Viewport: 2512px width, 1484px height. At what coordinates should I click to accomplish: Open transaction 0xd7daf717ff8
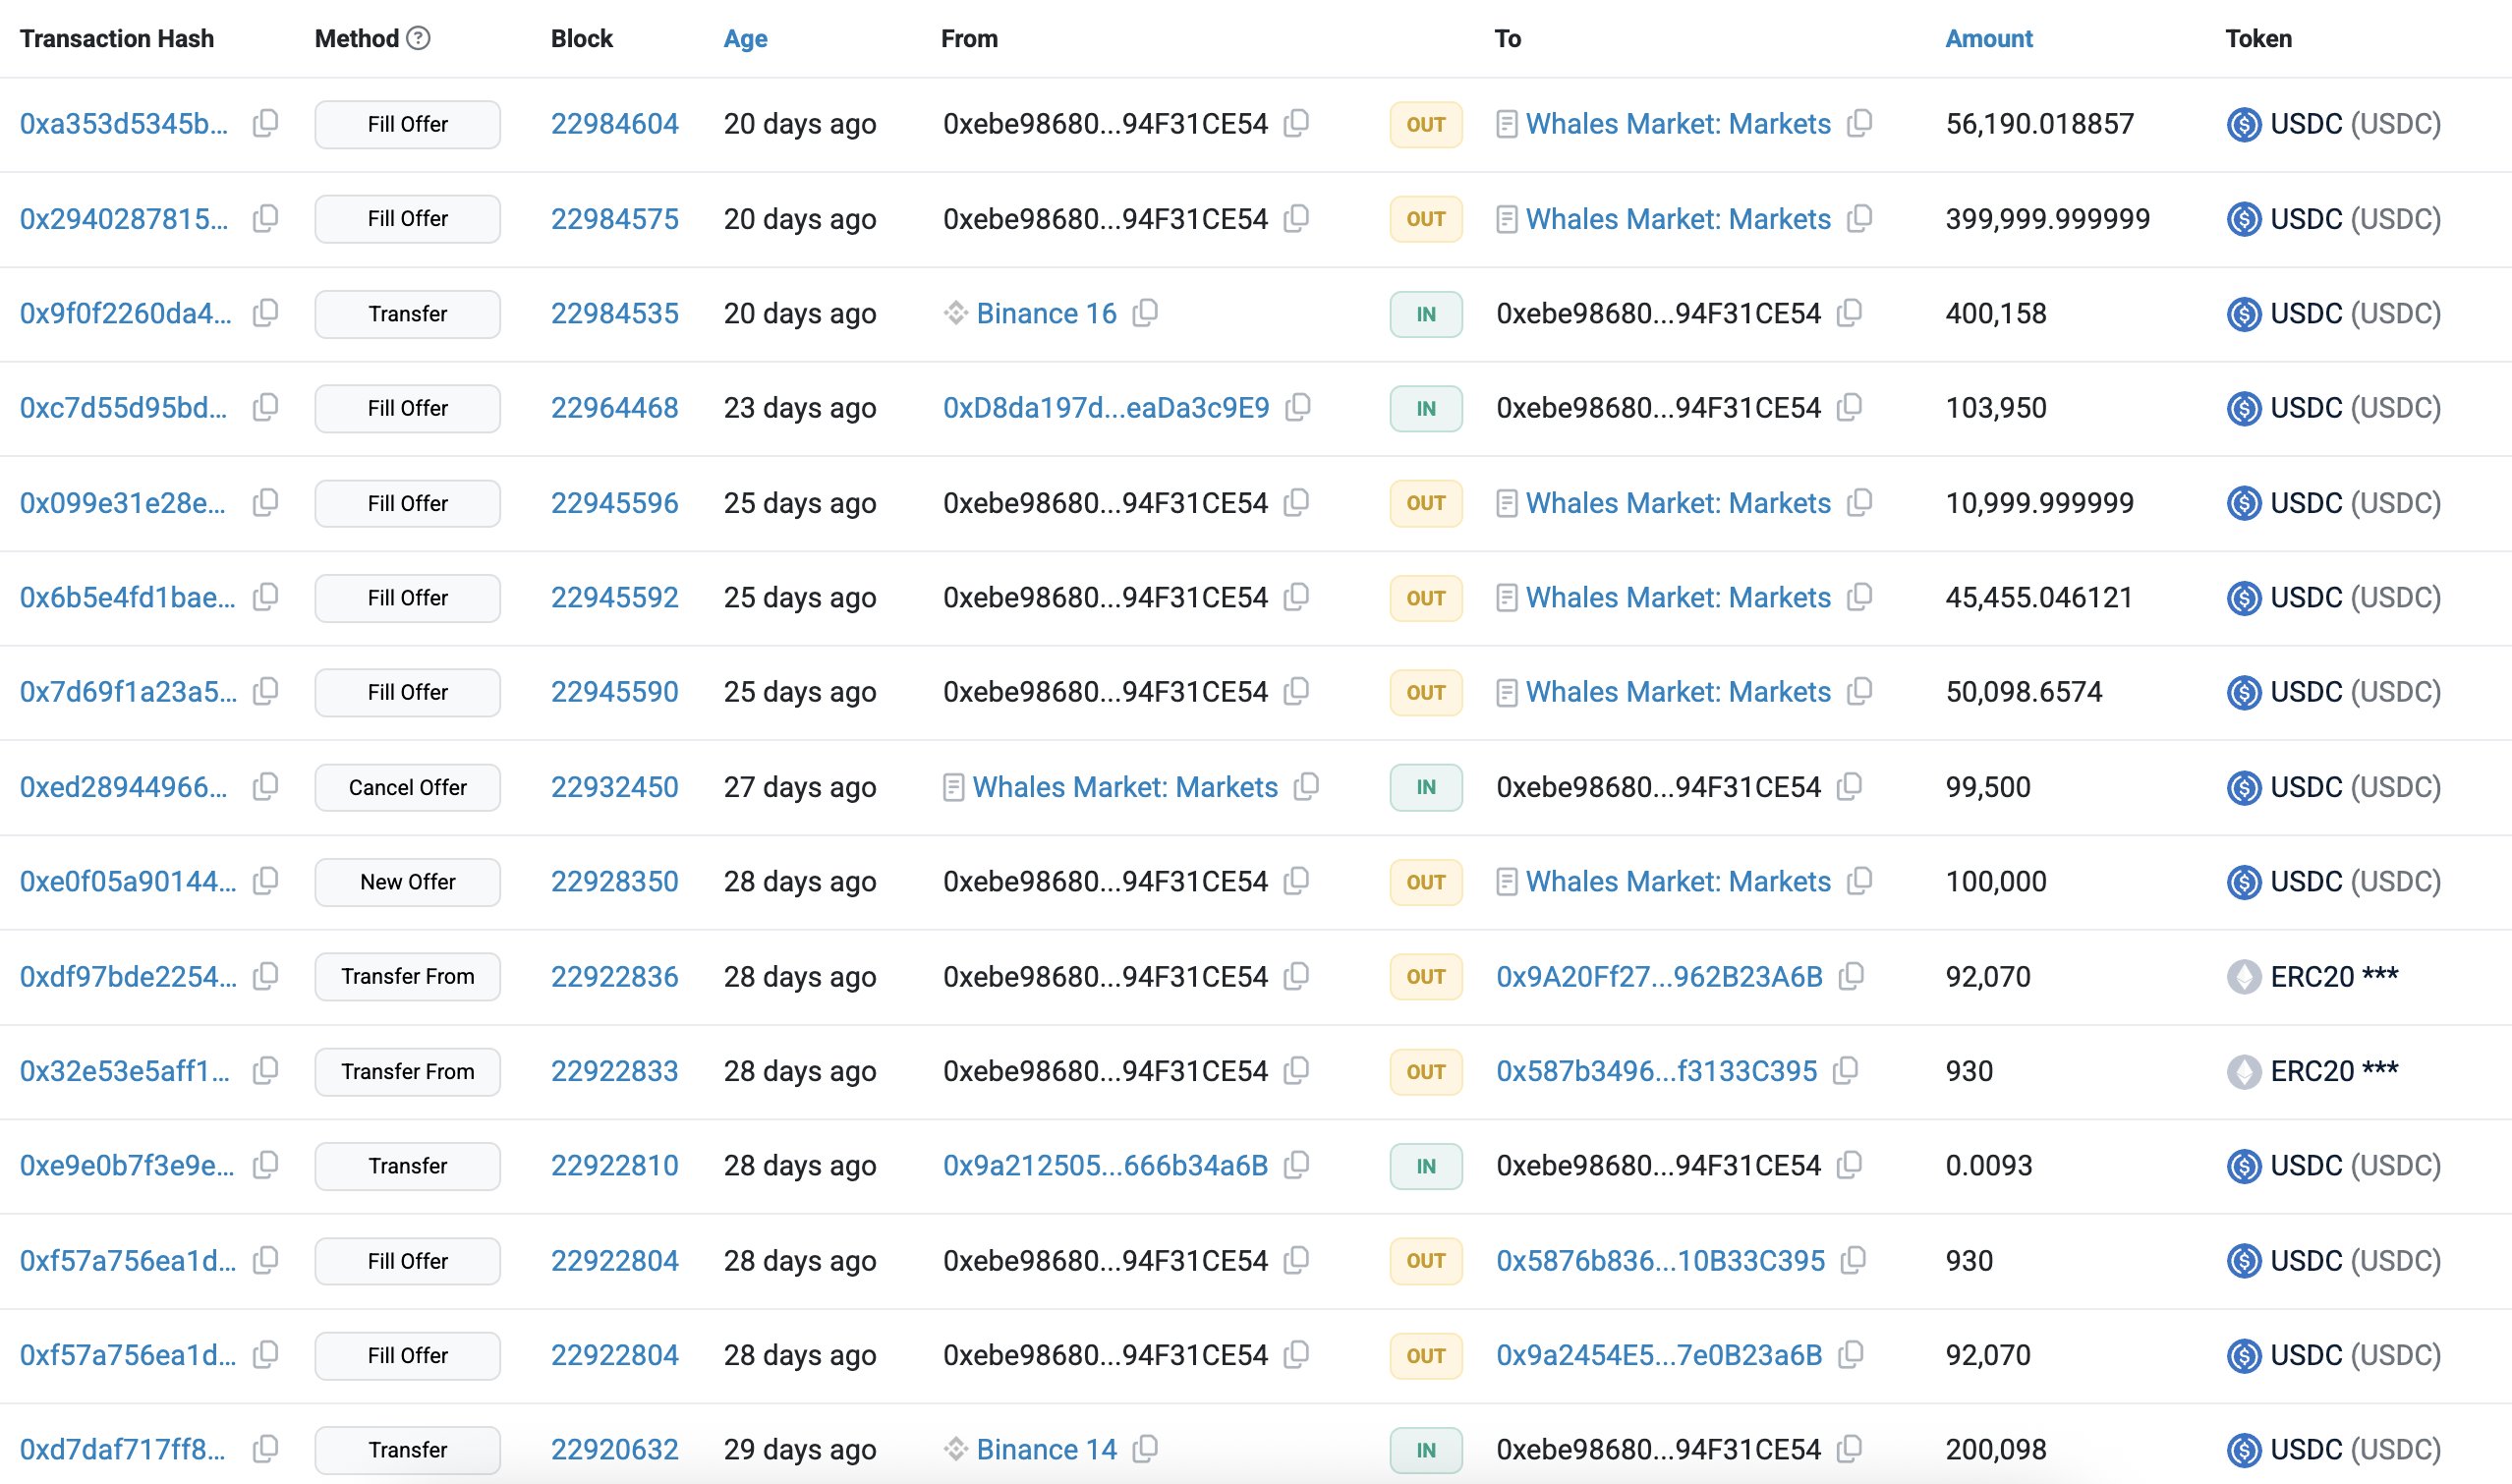(x=122, y=1450)
